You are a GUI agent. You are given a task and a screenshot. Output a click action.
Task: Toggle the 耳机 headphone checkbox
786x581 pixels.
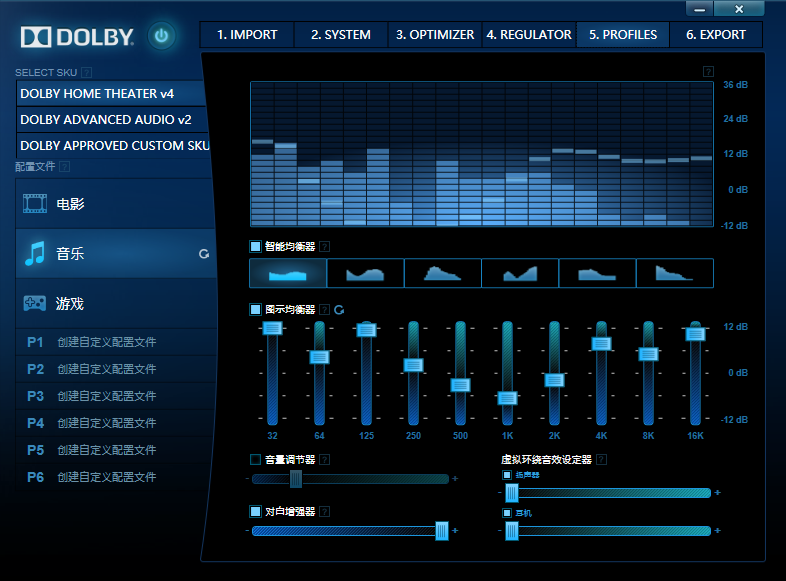click(x=507, y=513)
